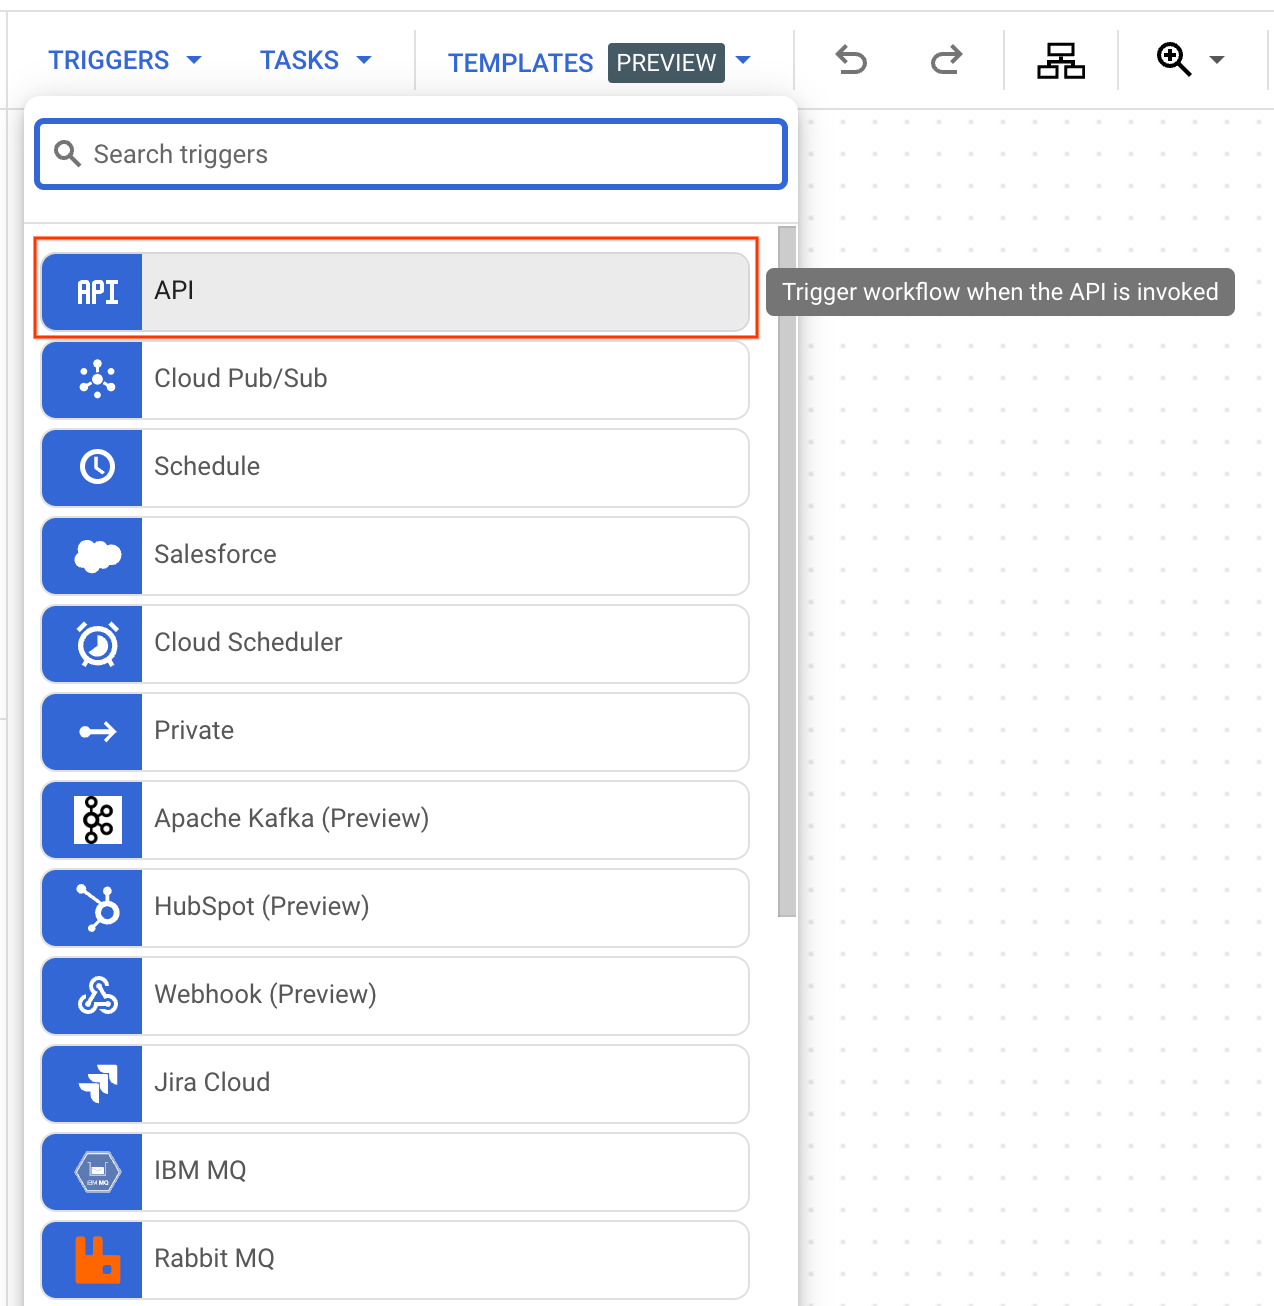Focus the Search triggers field
This screenshot has height=1306, width=1274.
(411, 154)
